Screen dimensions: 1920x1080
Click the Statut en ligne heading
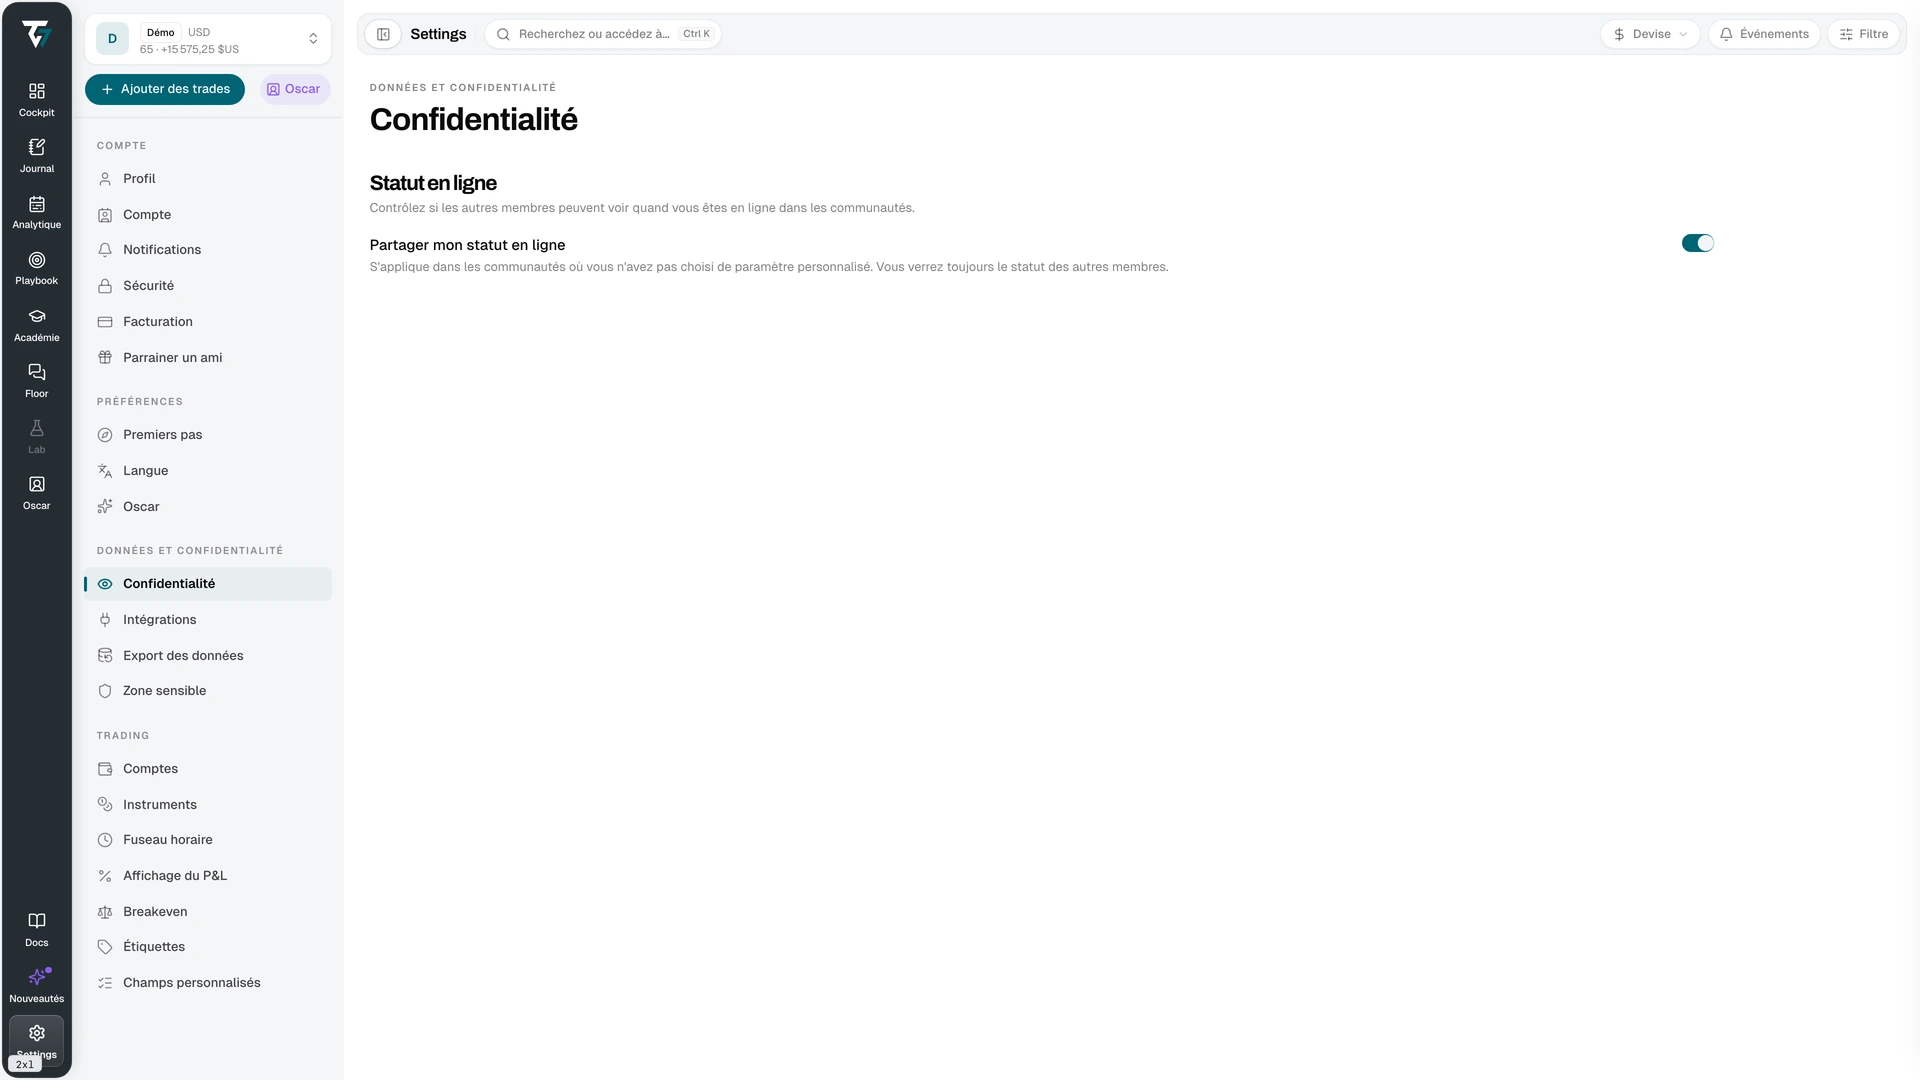(x=433, y=183)
